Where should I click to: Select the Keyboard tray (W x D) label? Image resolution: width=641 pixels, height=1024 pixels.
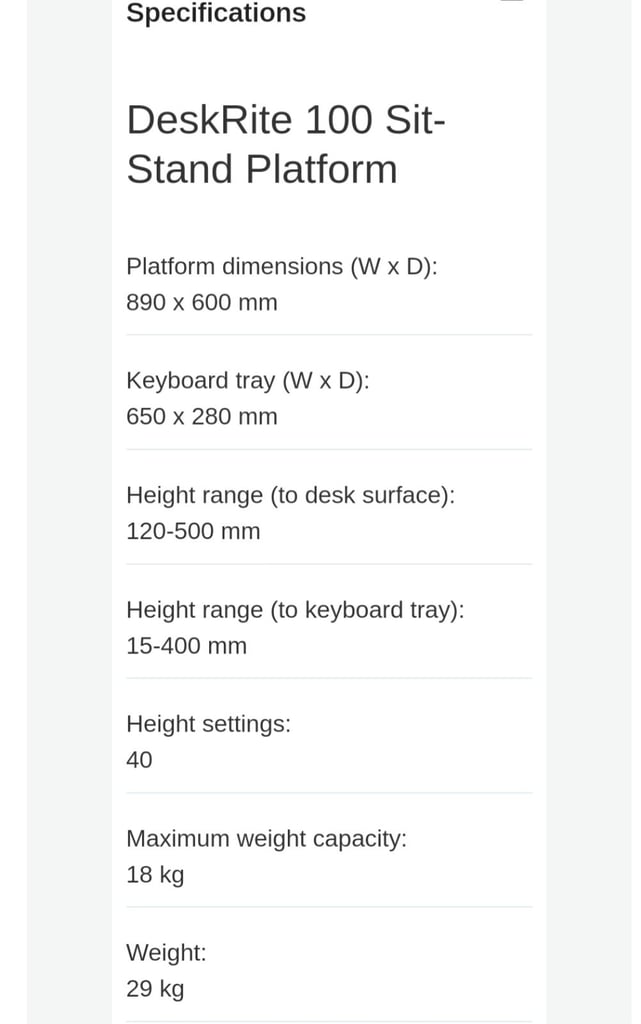click(x=248, y=380)
